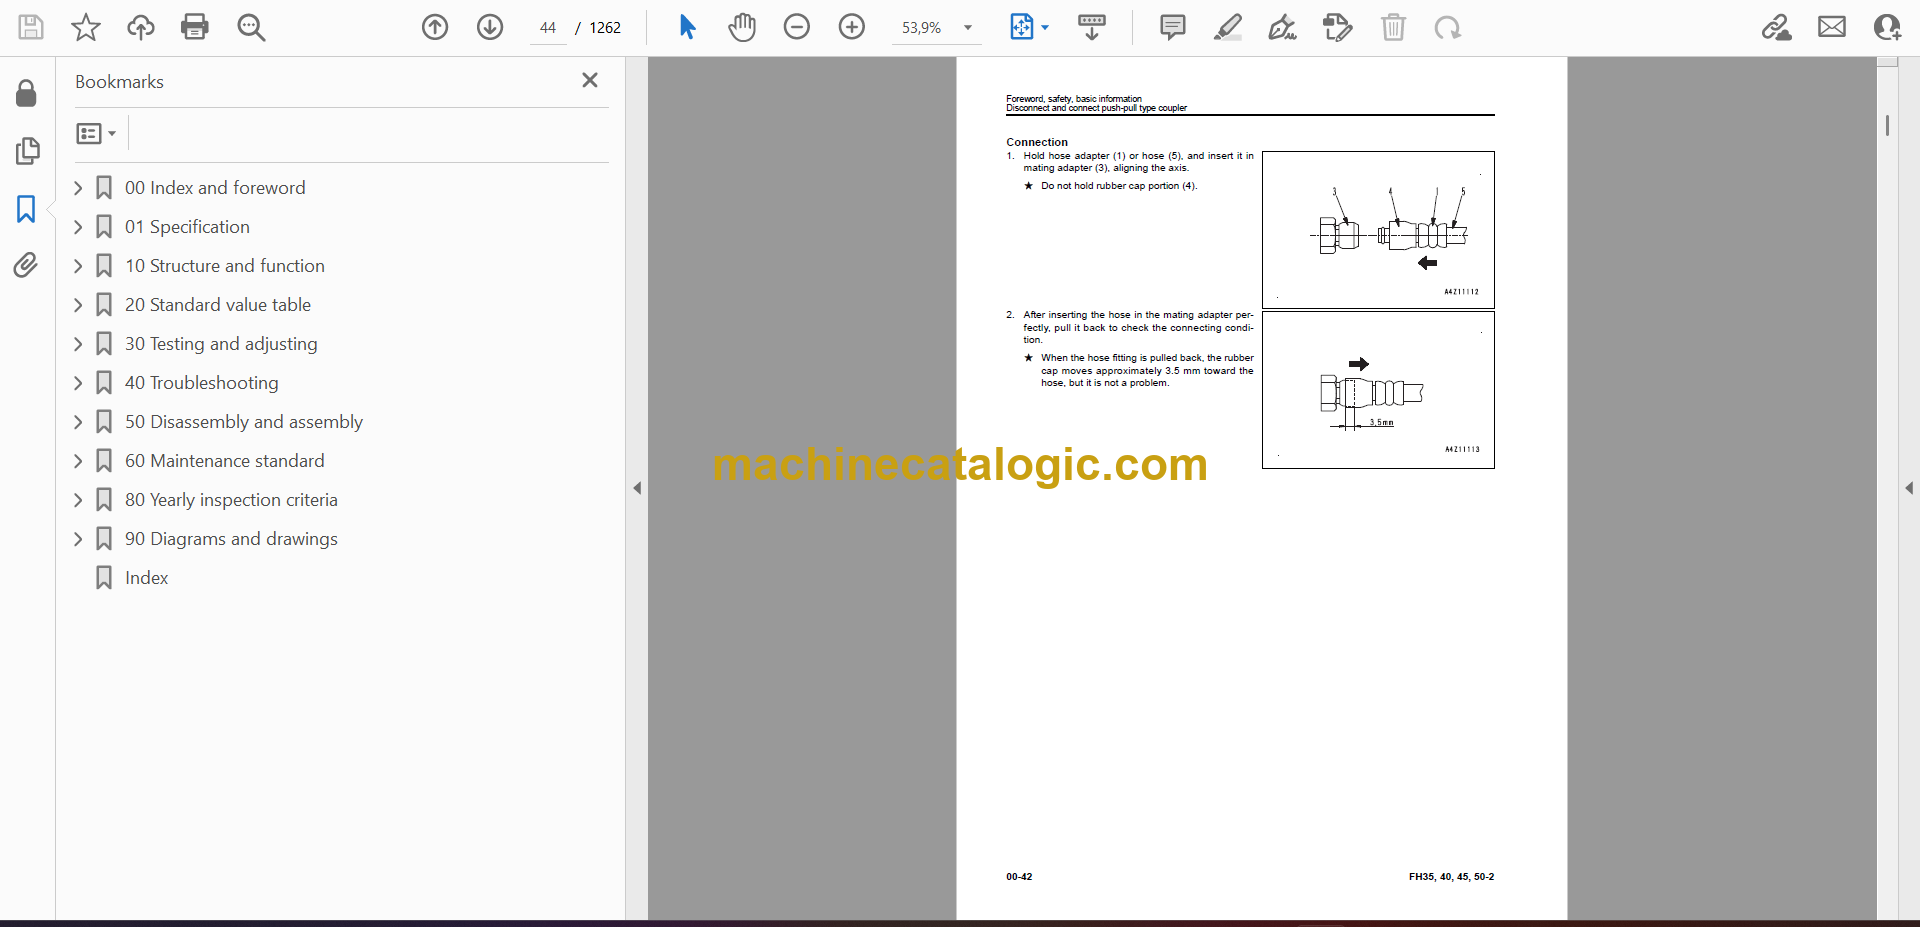The width and height of the screenshot is (1920, 927).
Task: Expand the 01 Specification bookmark
Action: (78, 227)
